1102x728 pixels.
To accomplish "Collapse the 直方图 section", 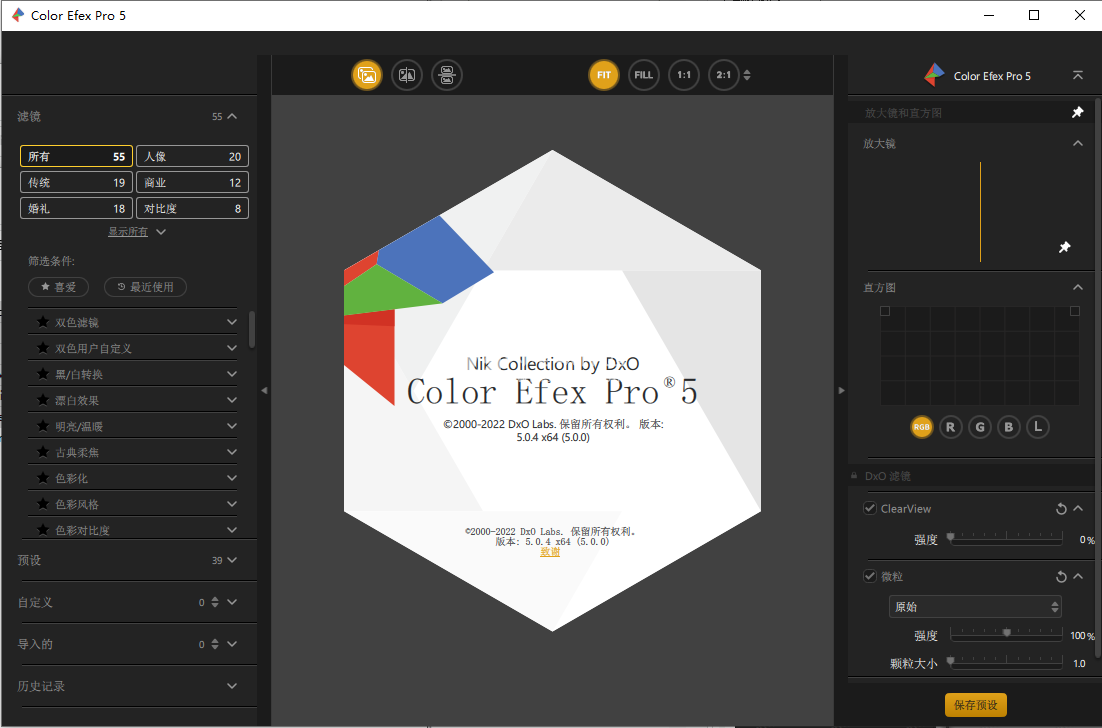I will [1077, 287].
